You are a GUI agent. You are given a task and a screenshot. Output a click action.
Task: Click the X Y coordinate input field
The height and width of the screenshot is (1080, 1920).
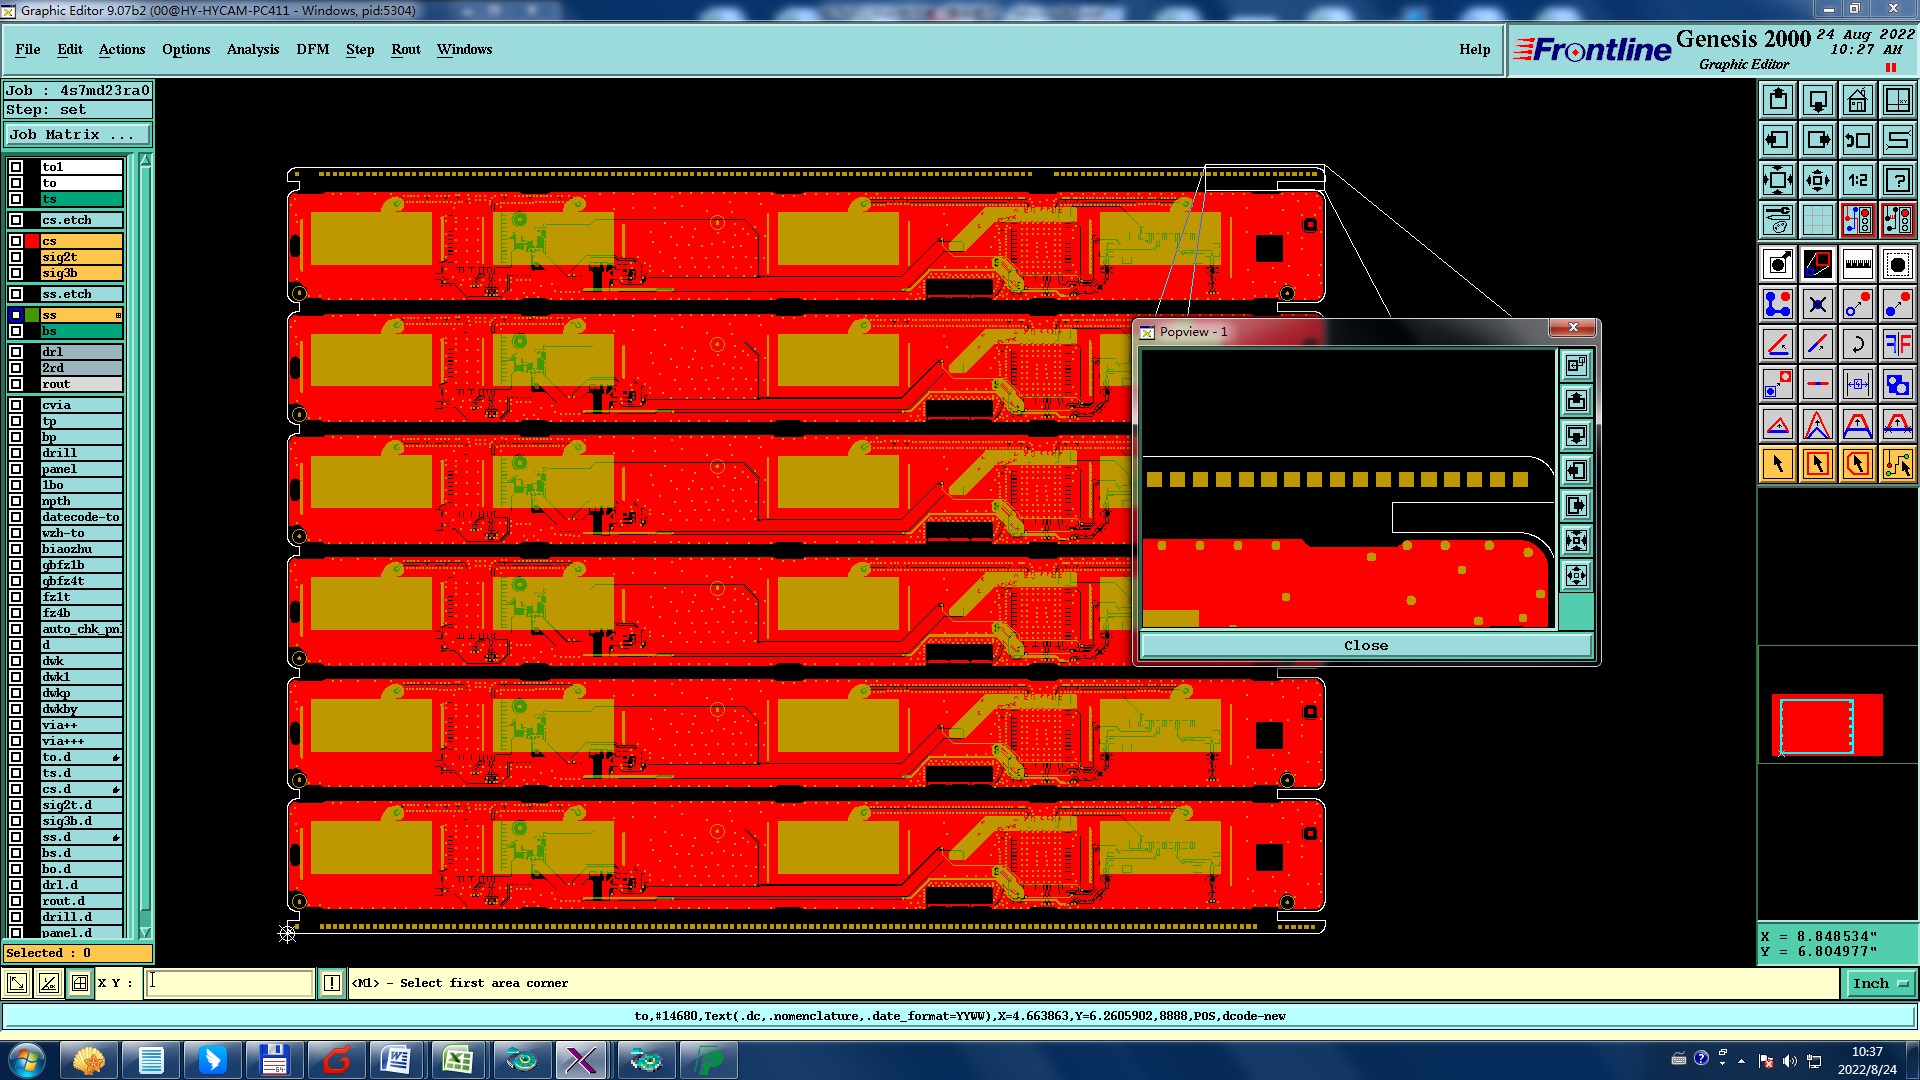click(x=230, y=983)
